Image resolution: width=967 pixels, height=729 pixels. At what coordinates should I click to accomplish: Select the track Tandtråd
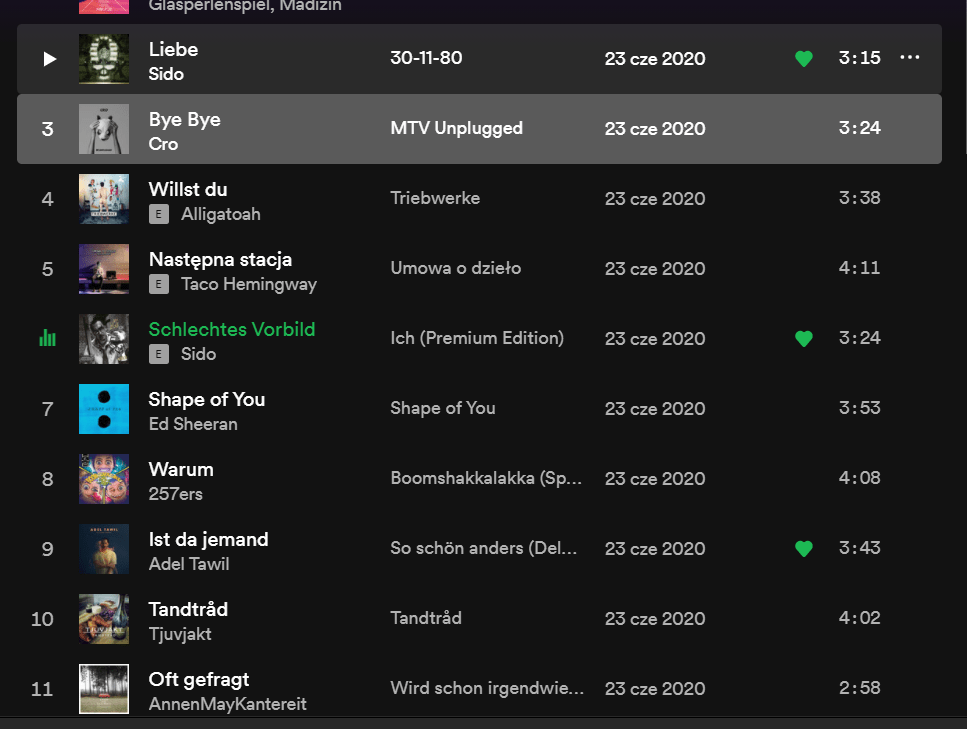(188, 609)
